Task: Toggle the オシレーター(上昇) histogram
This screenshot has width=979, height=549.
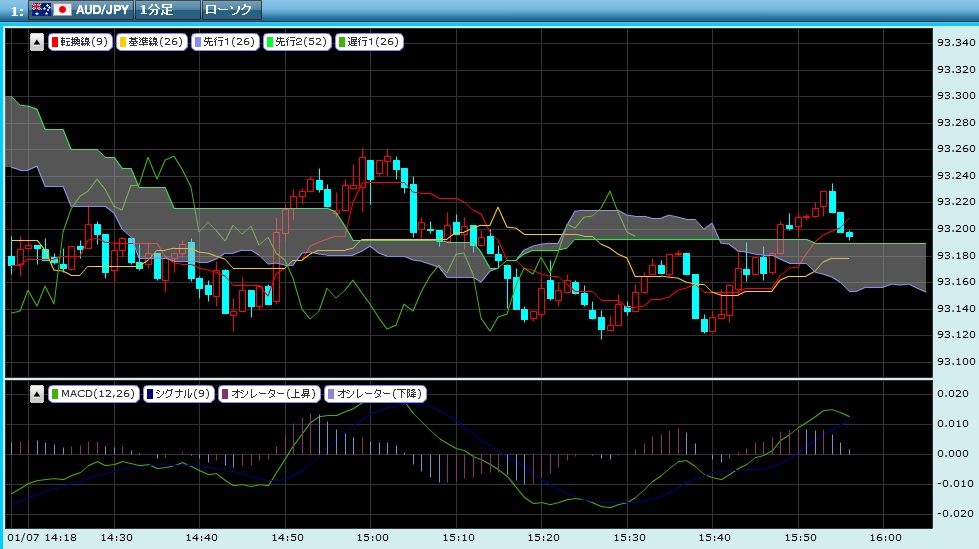Action: point(269,394)
